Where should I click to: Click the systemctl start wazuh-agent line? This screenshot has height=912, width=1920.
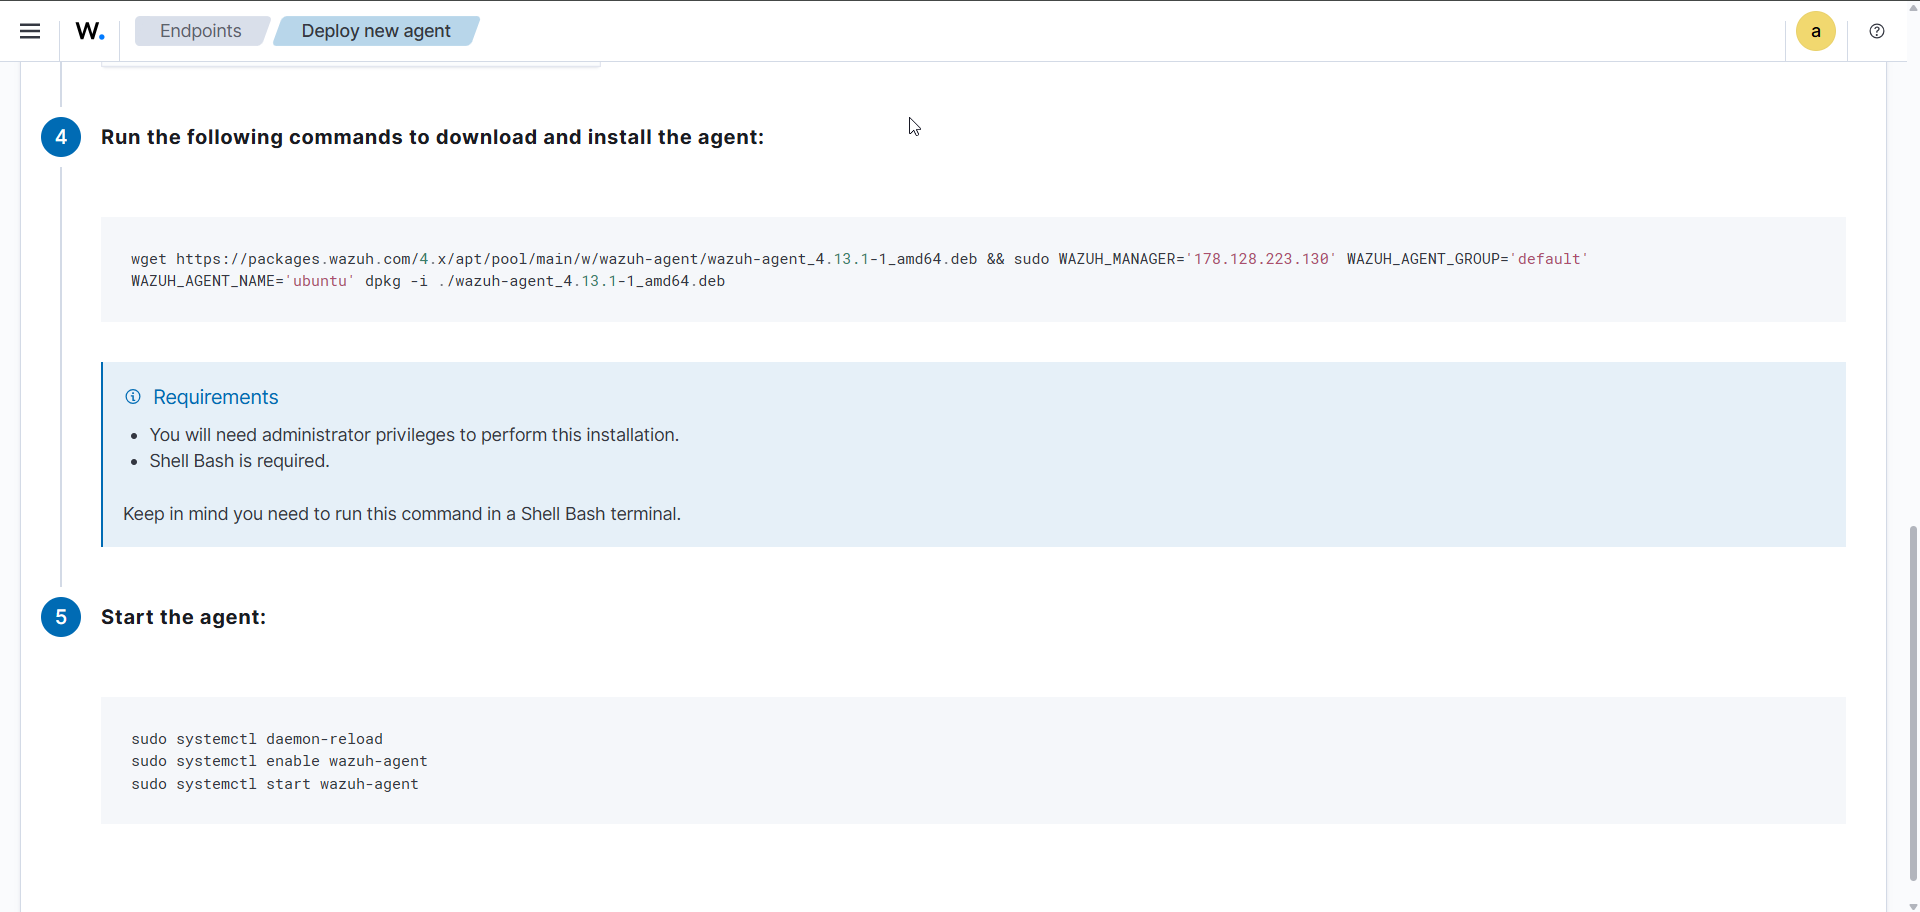click(275, 784)
